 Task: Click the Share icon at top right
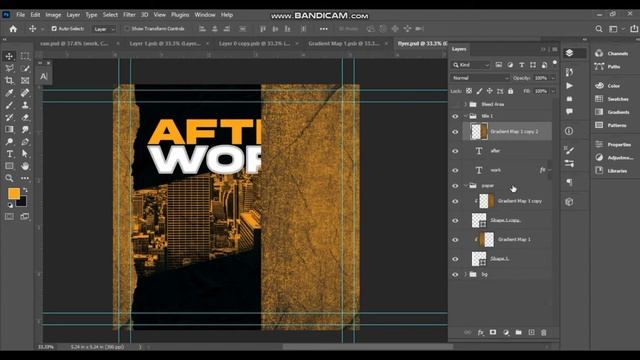[634, 29]
